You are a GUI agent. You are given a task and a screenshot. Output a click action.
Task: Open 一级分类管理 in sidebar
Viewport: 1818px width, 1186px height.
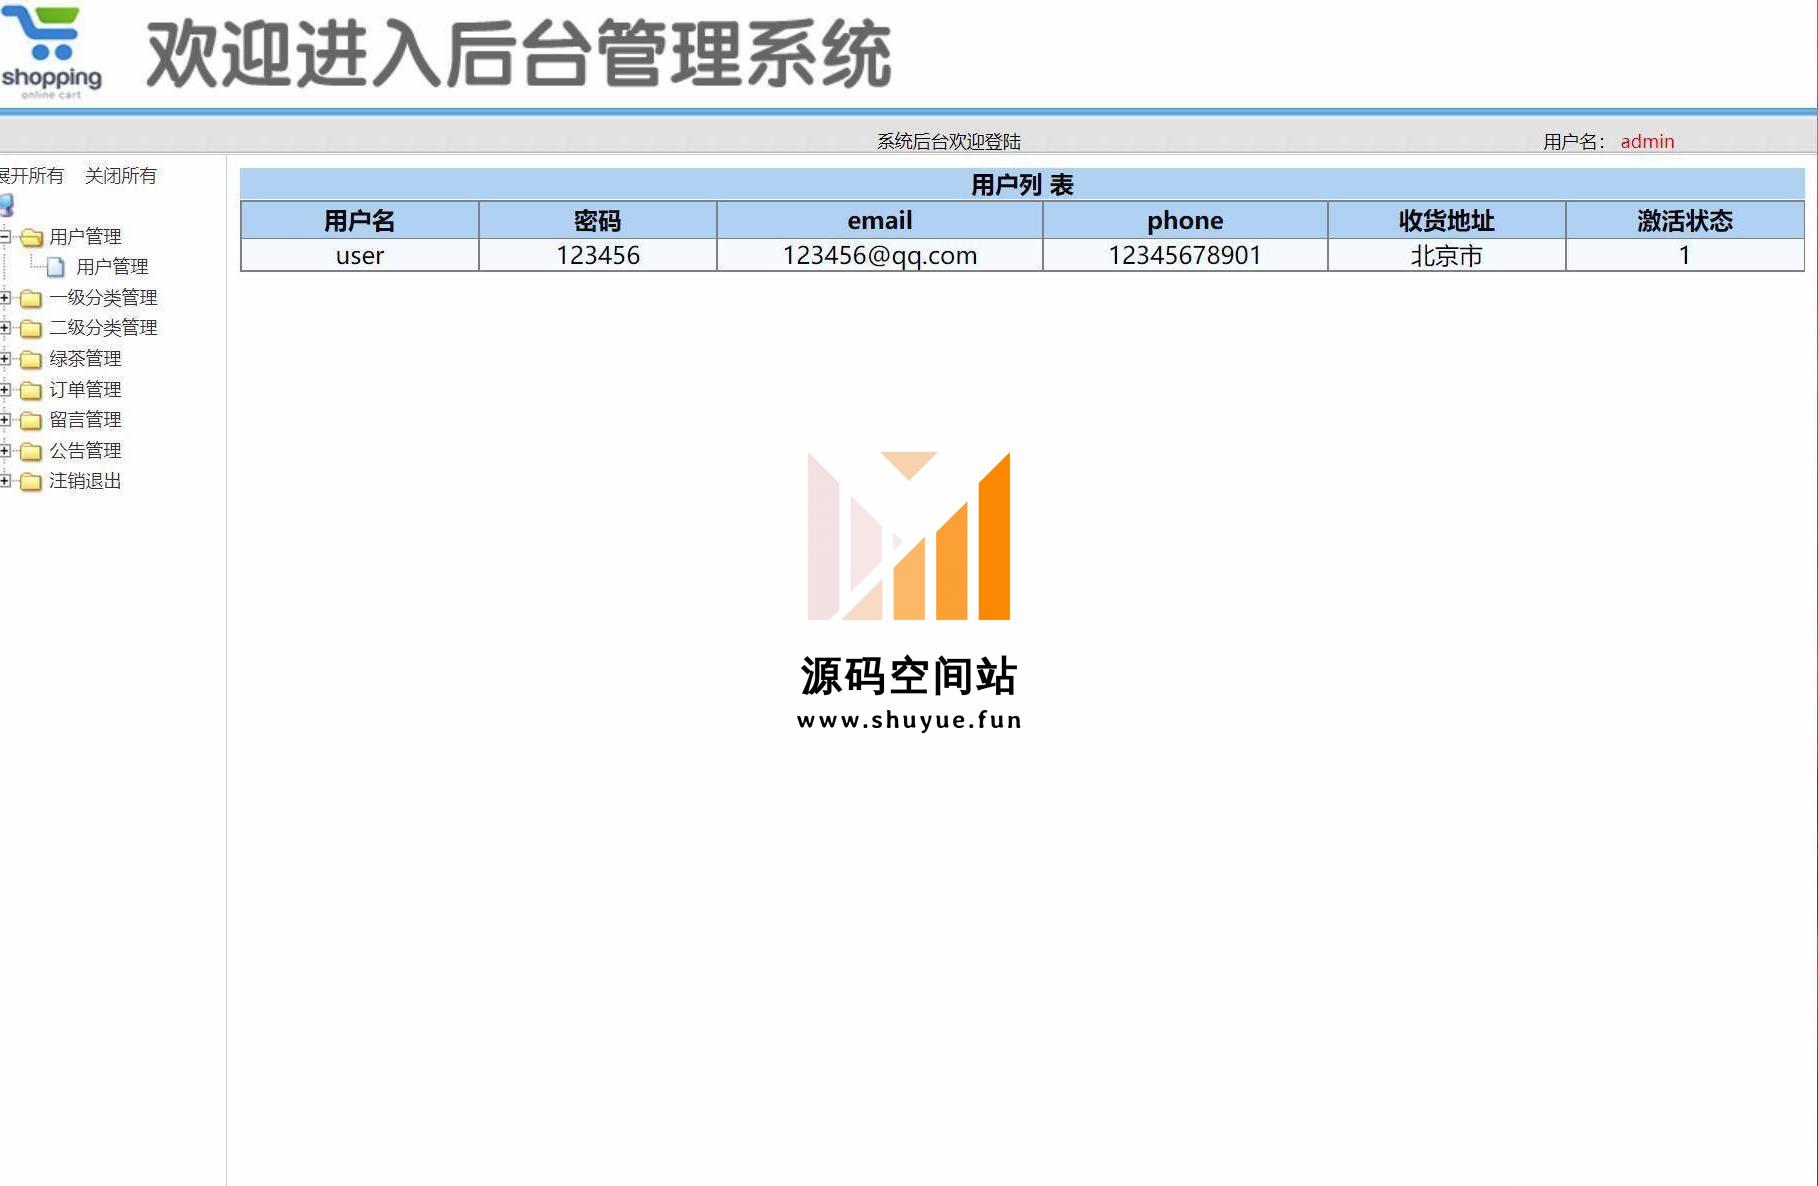click(x=103, y=298)
